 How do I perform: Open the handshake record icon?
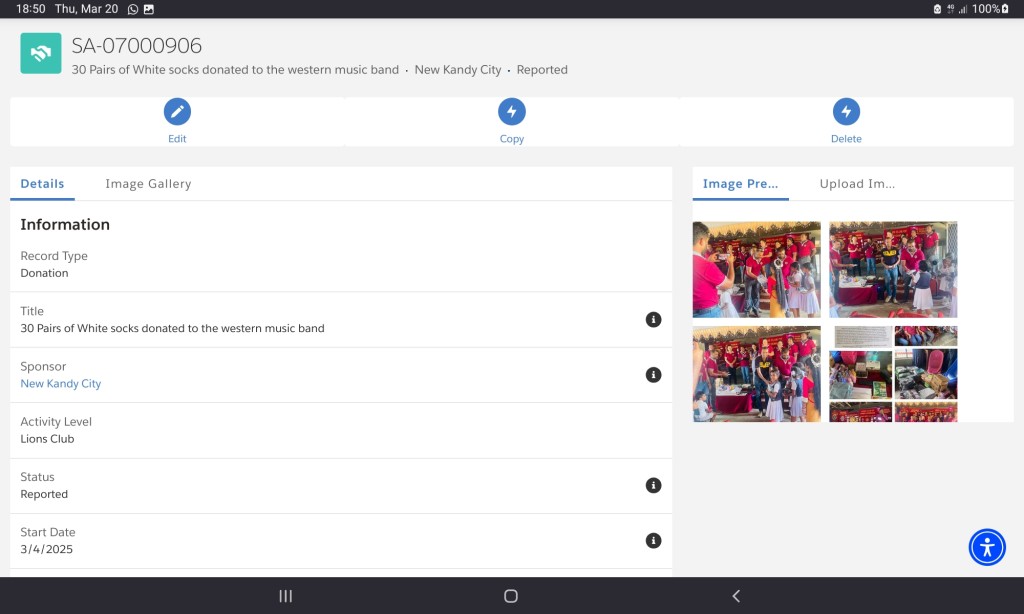coord(40,53)
